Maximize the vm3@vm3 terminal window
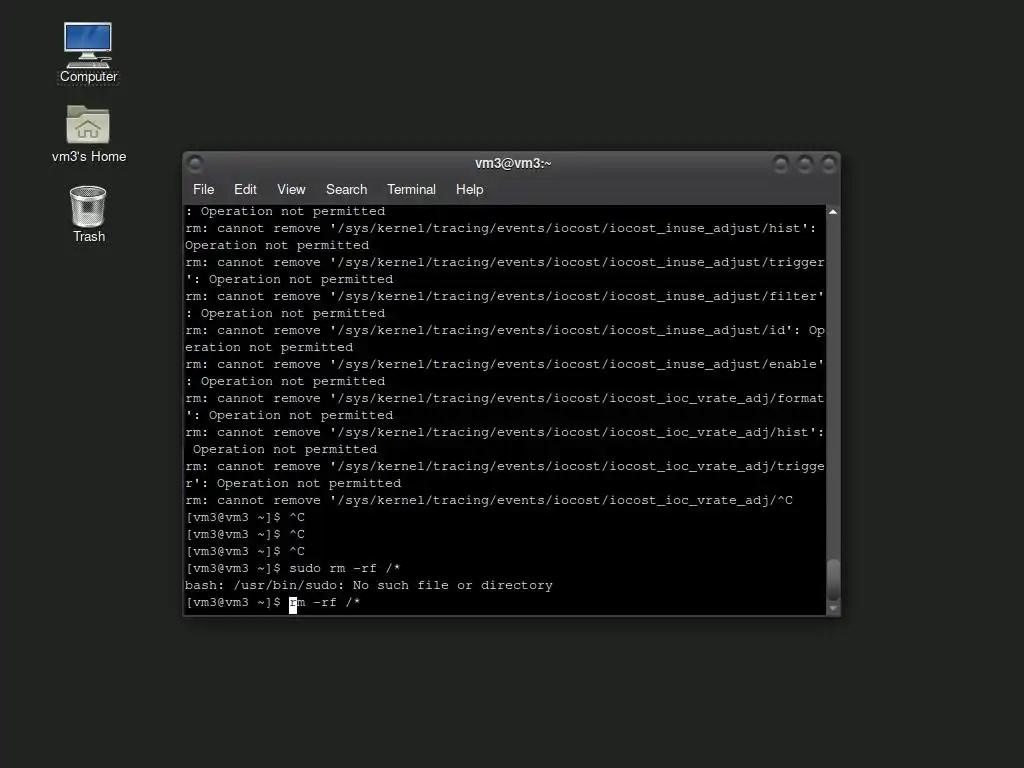1024x768 pixels. [805, 163]
